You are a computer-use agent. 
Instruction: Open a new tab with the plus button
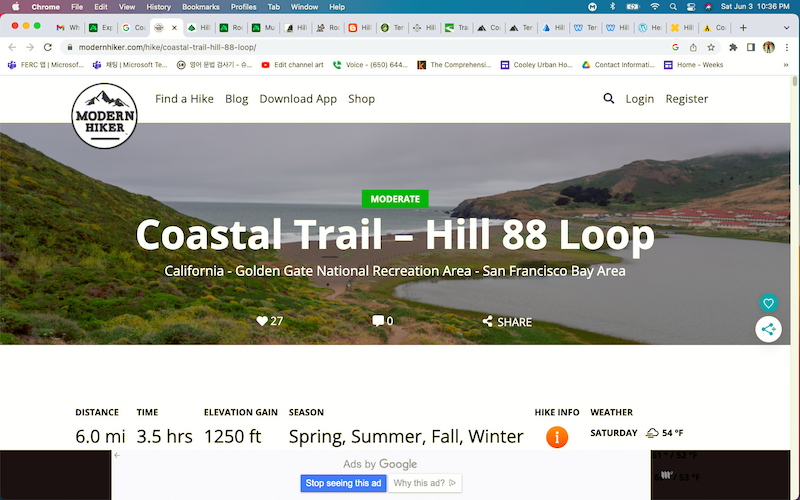point(743,28)
